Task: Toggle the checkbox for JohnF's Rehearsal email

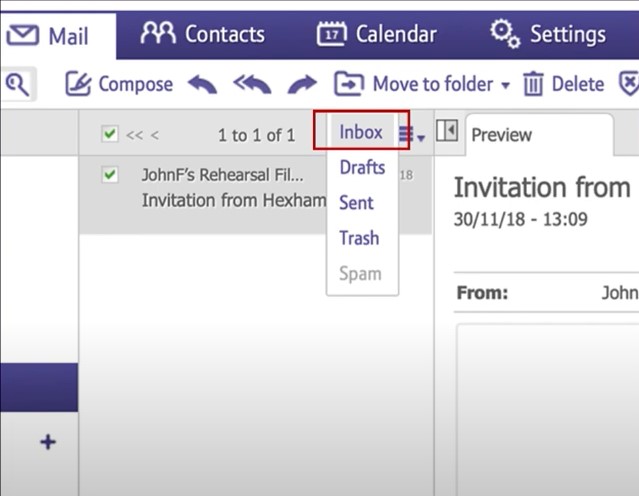Action: pos(110,175)
